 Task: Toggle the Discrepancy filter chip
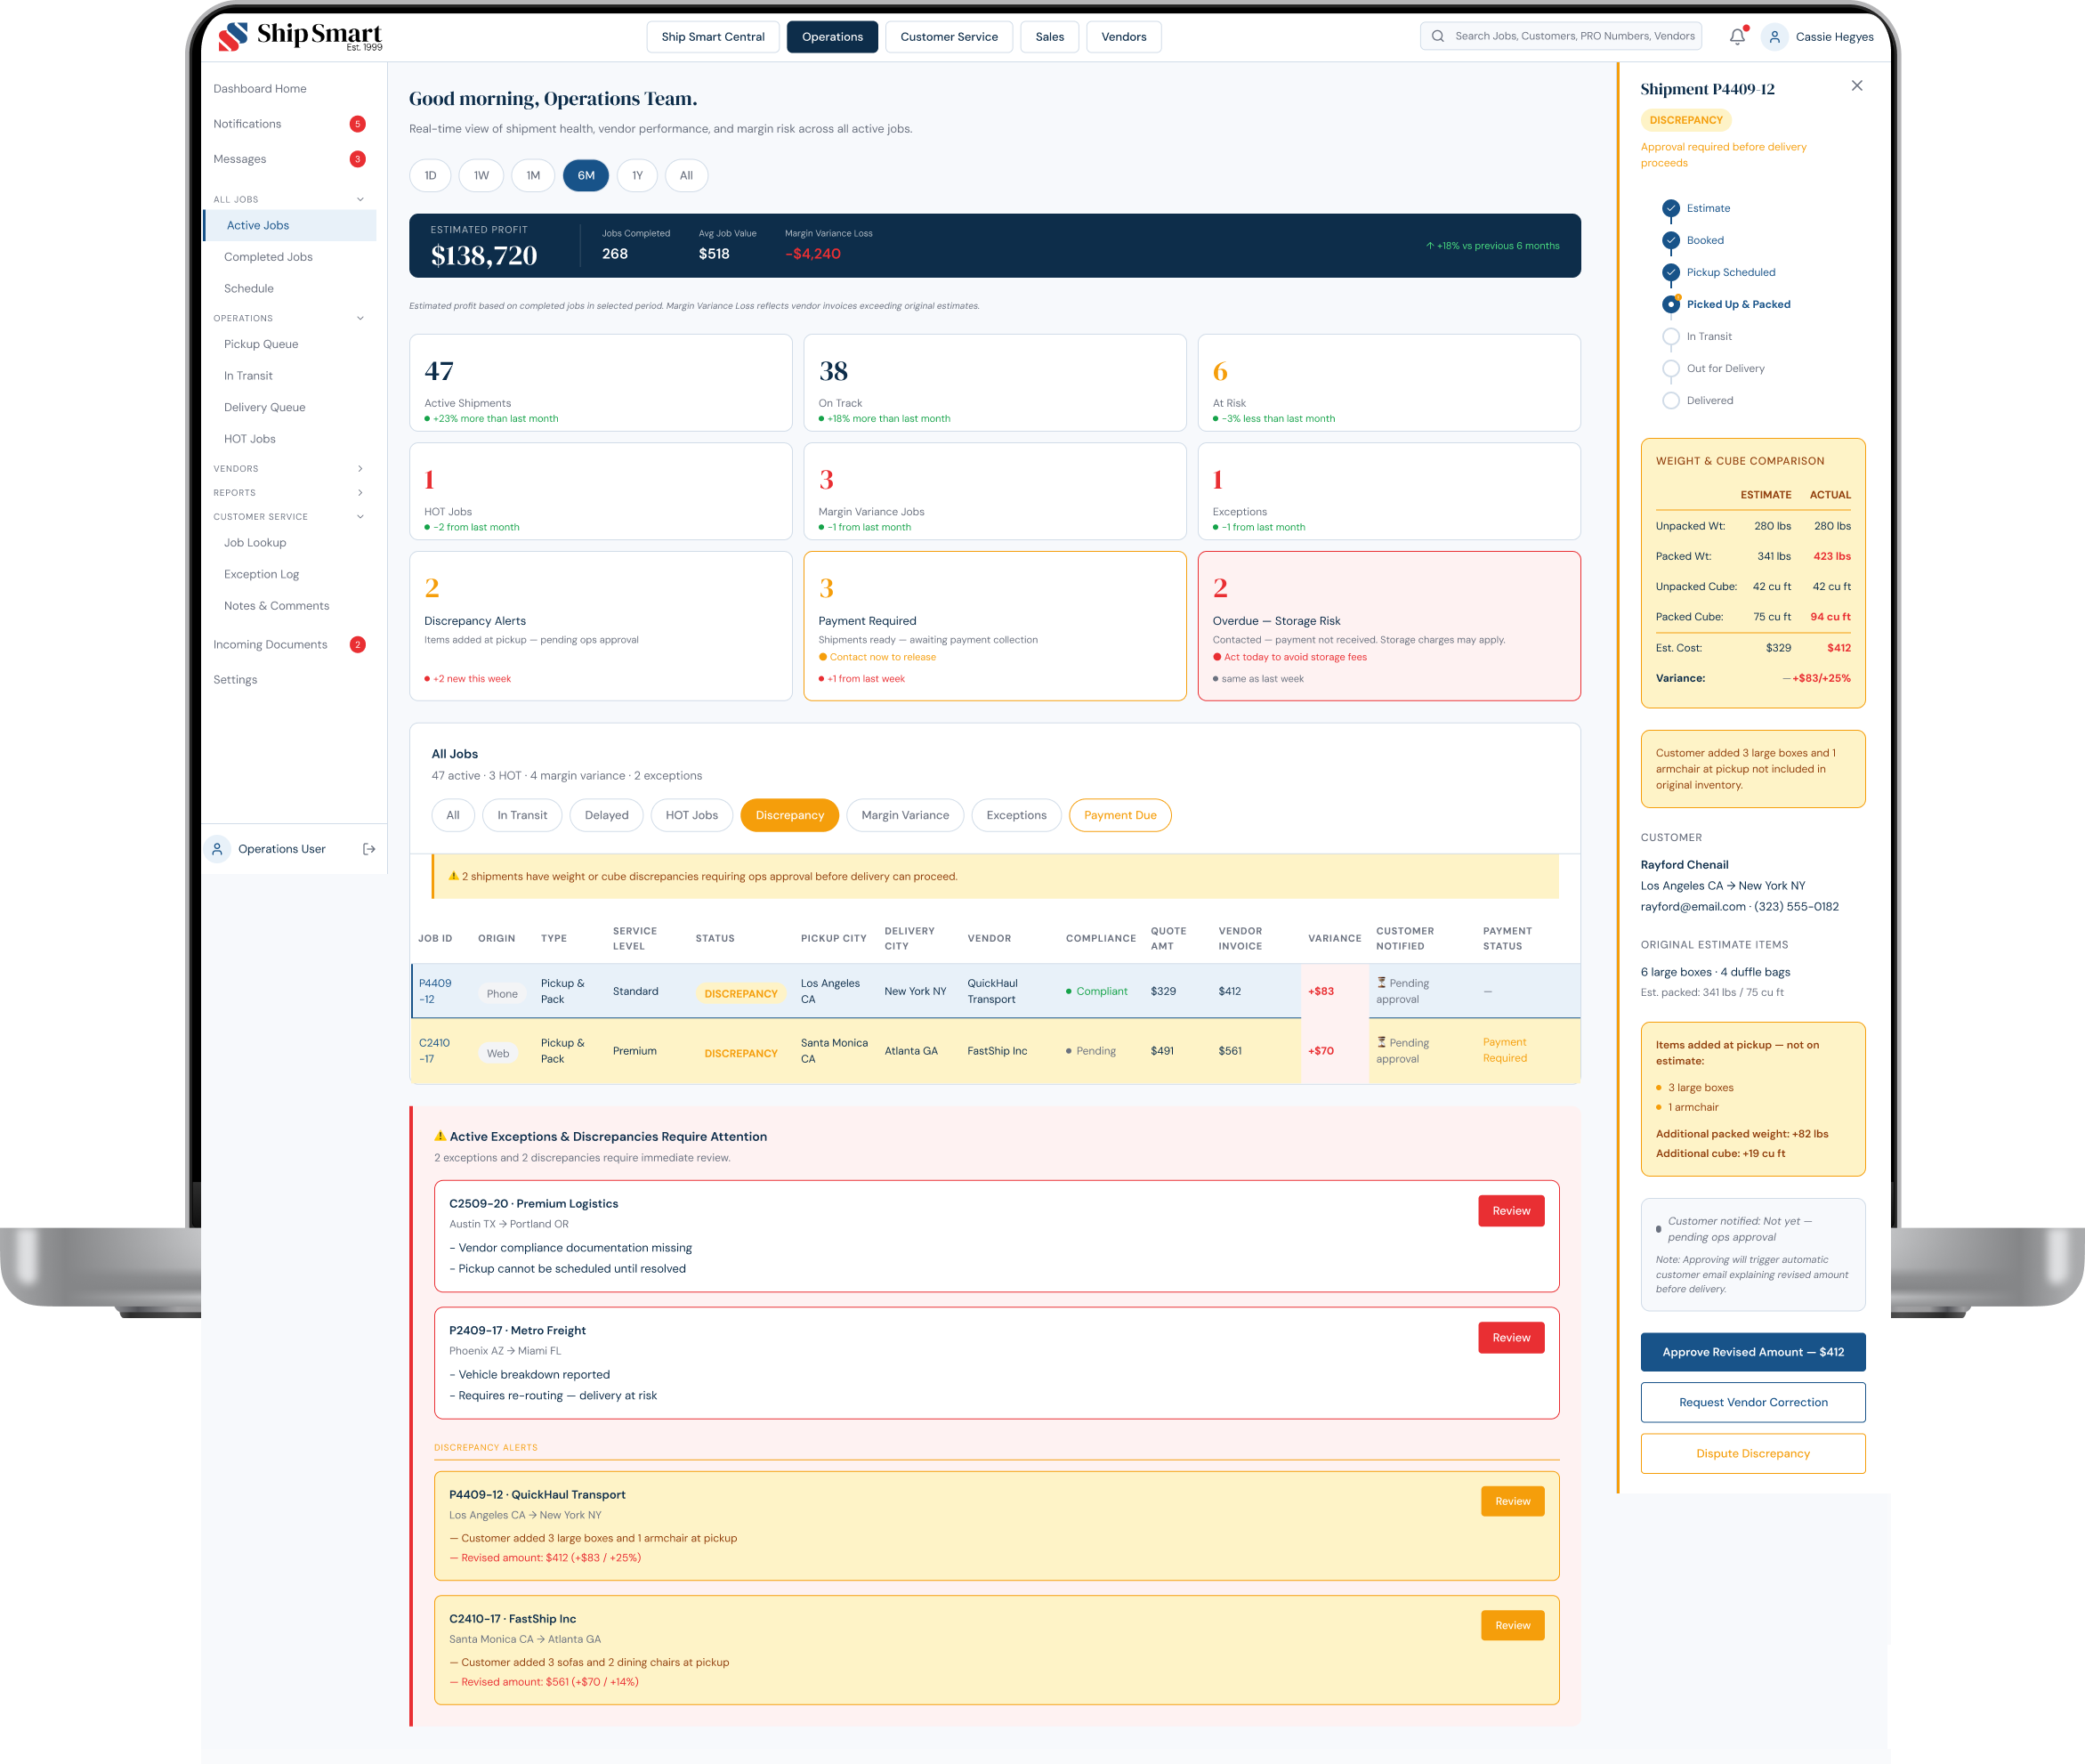click(789, 815)
